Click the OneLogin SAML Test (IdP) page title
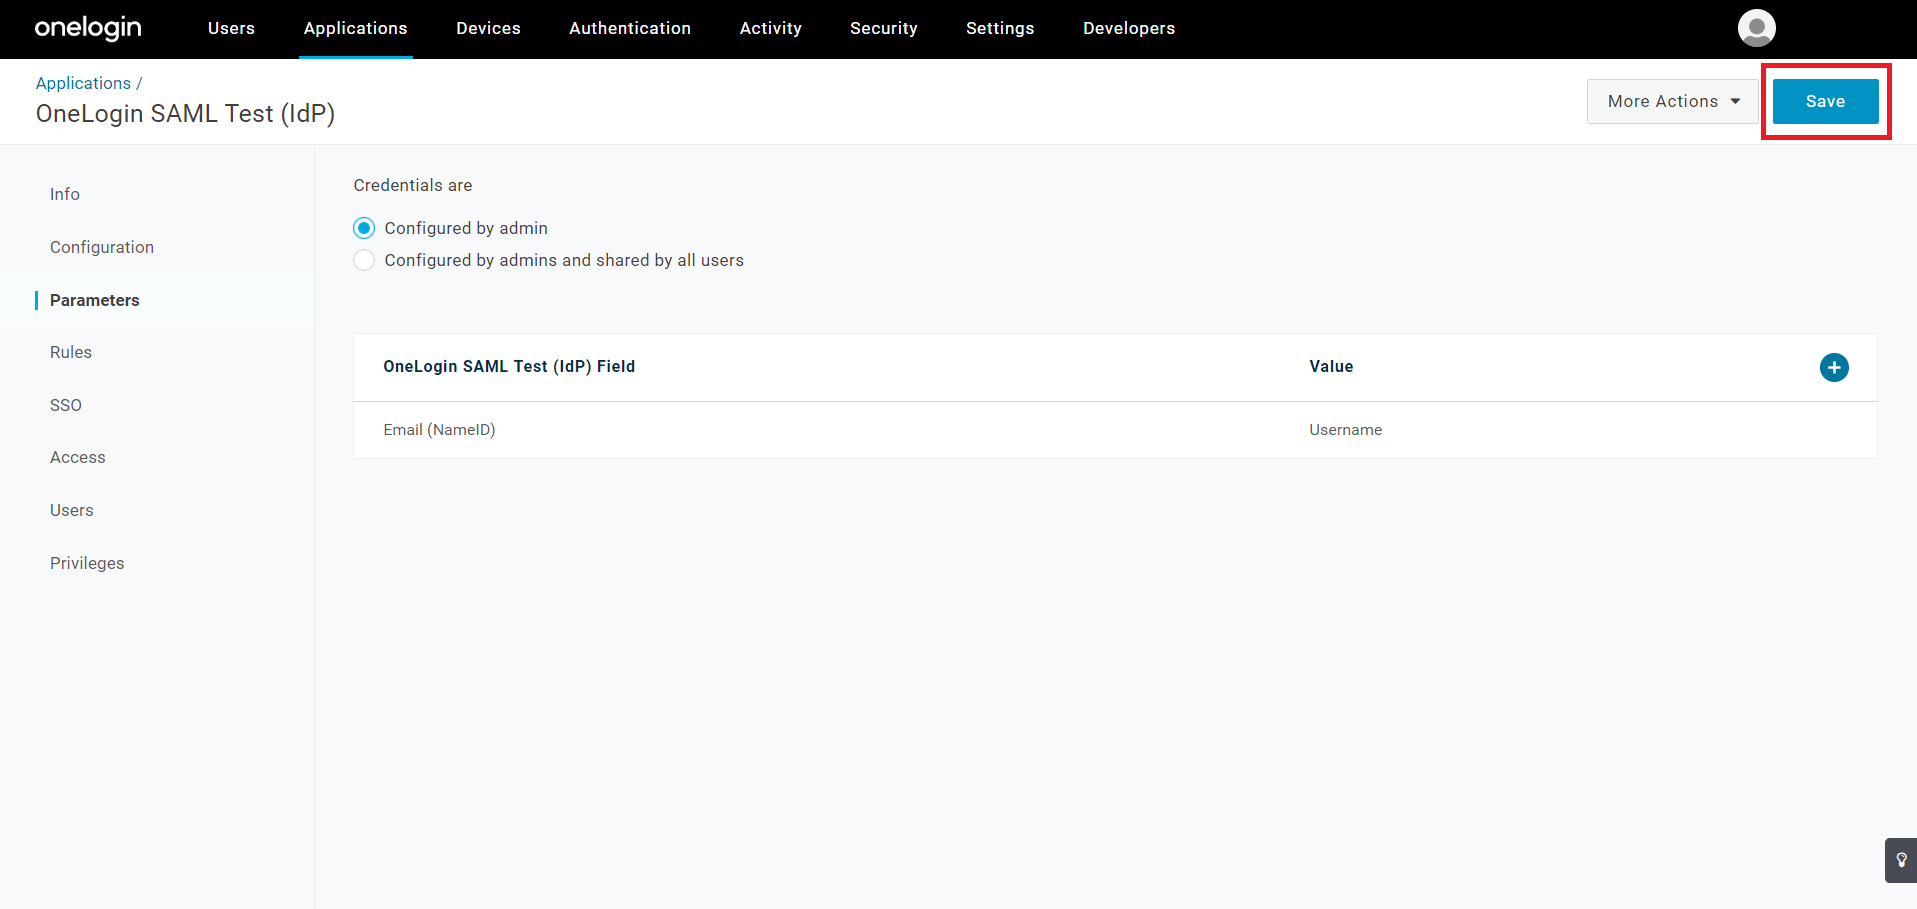Screen dimensions: 1917x909 (x=185, y=114)
